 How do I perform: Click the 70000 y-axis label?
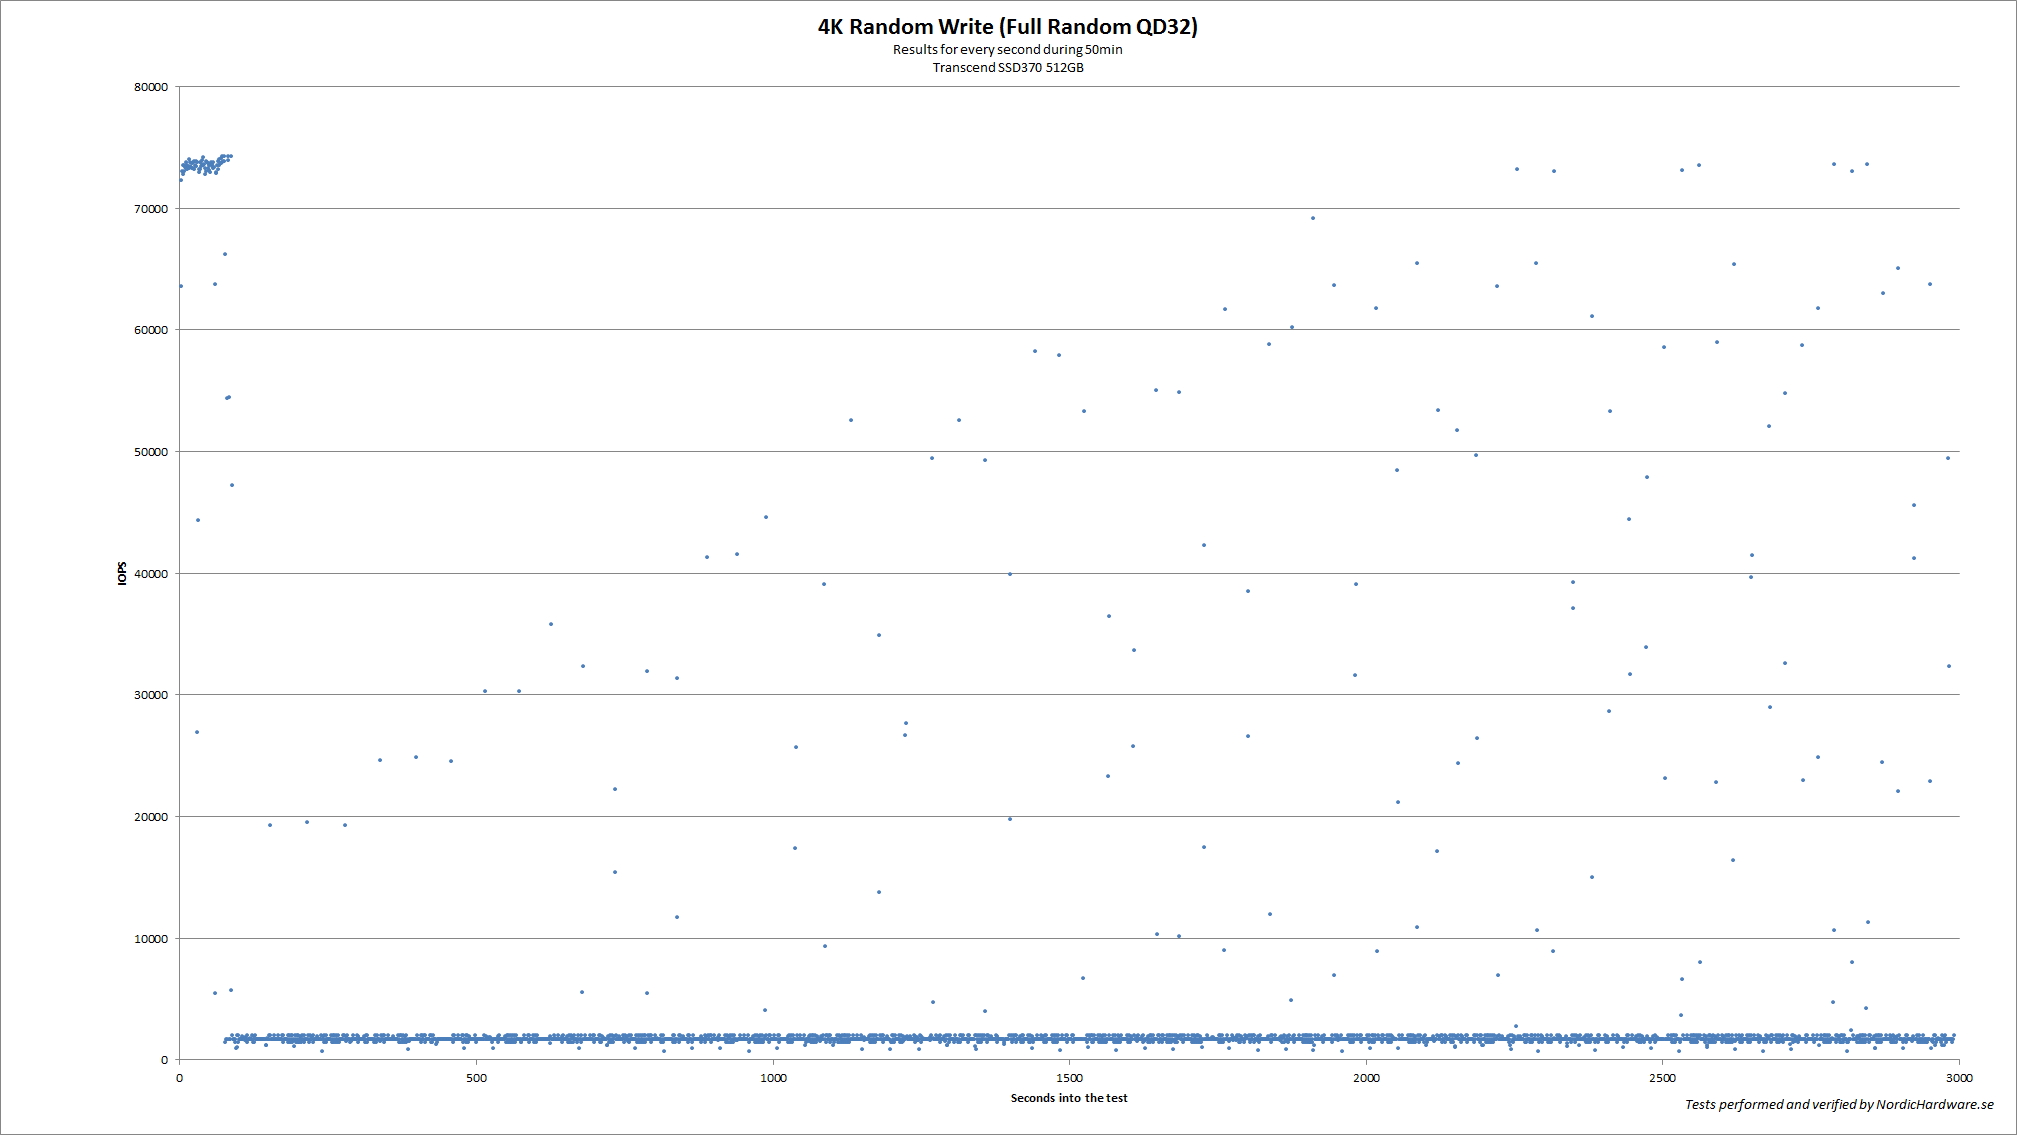(x=151, y=209)
